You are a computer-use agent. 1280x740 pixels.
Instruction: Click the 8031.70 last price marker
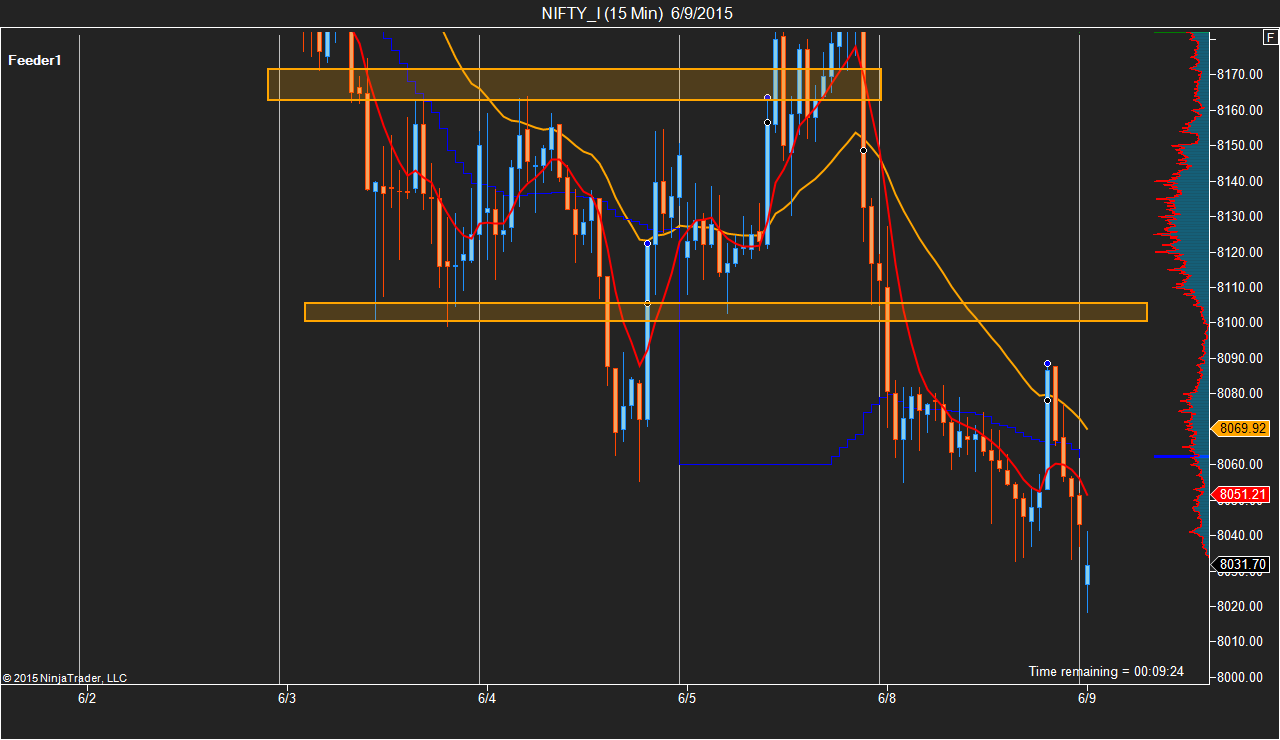click(1240, 564)
